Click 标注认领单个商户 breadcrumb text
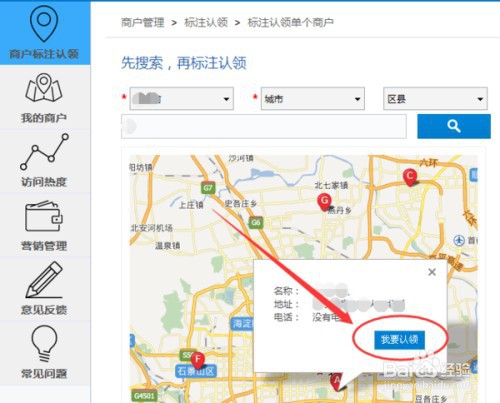 291,23
